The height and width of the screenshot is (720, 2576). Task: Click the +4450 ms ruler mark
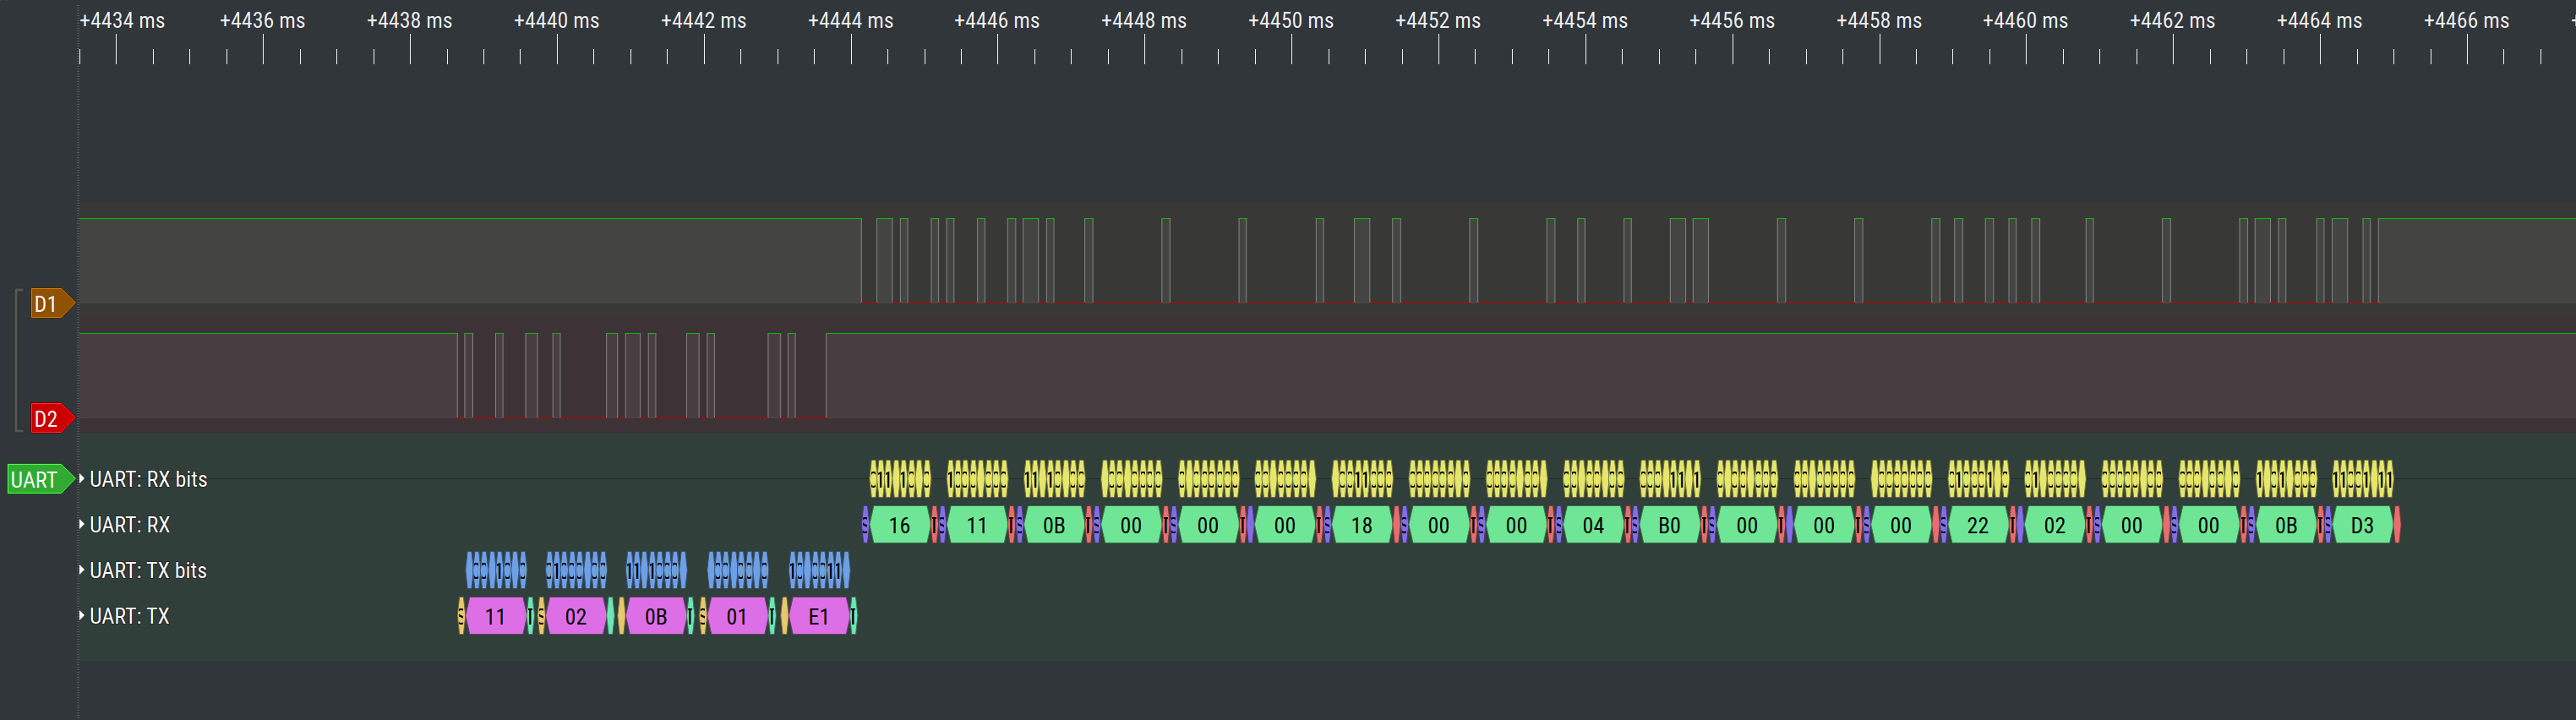pyautogui.click(x=1290, y=21)
